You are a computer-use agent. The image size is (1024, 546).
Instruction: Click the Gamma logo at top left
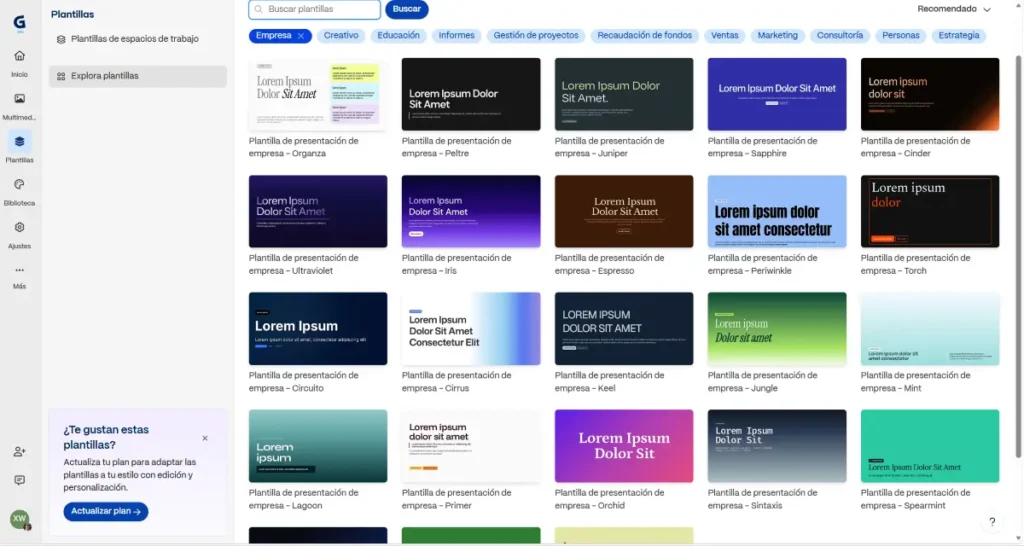[20, 23]
